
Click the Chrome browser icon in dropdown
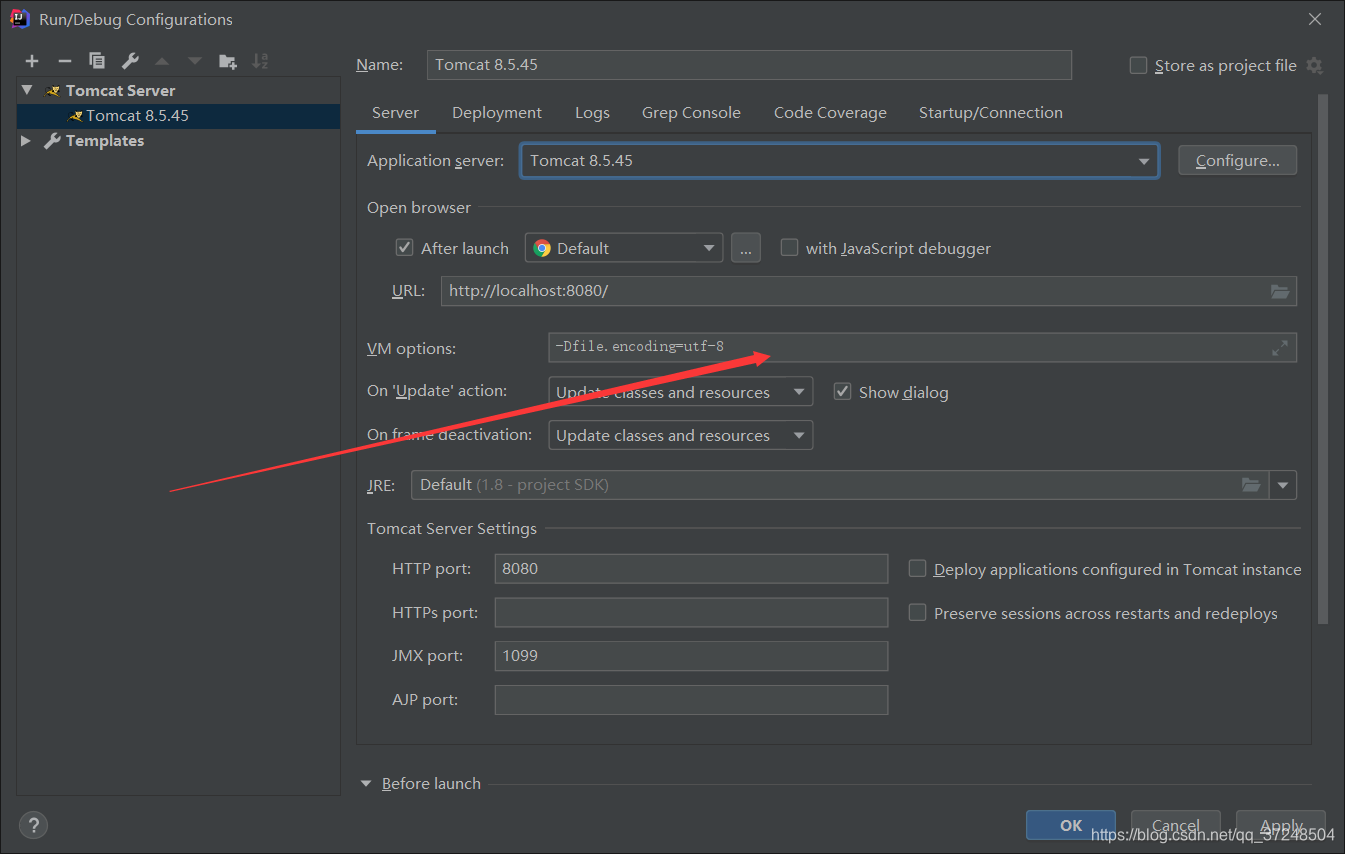coord(542,248)
